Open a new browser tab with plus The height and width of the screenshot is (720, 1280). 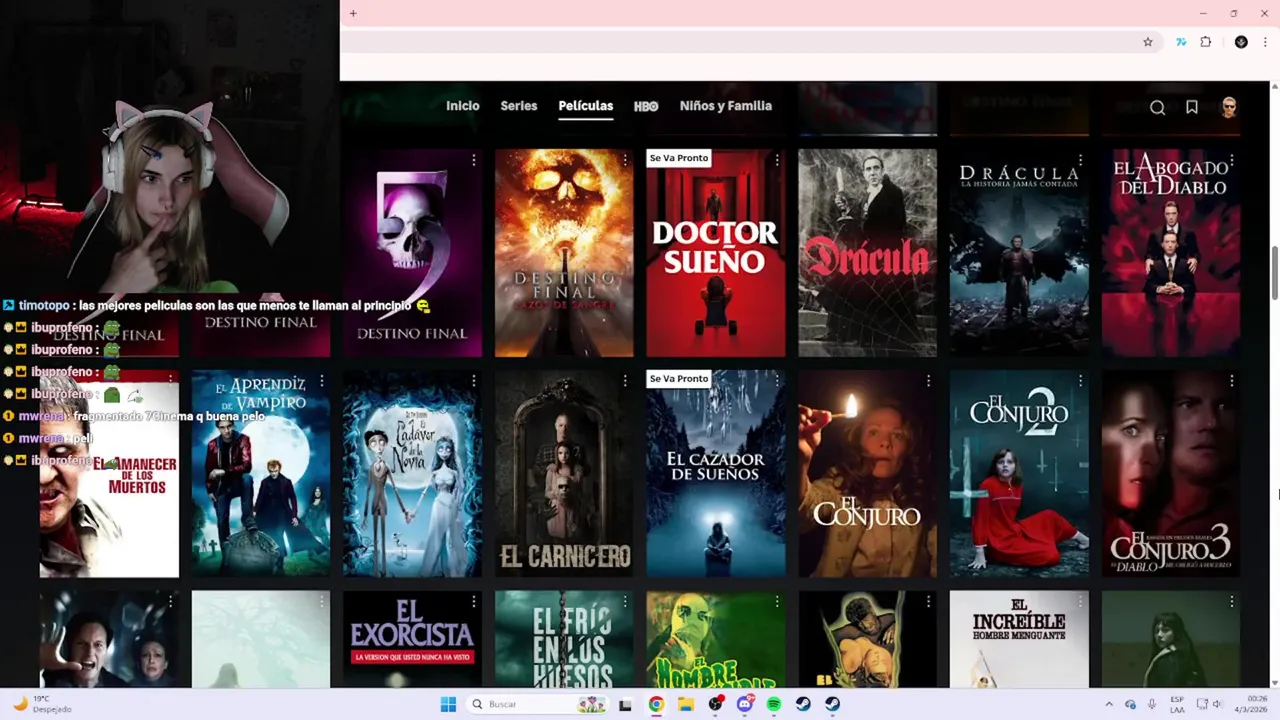pos(353,13)
